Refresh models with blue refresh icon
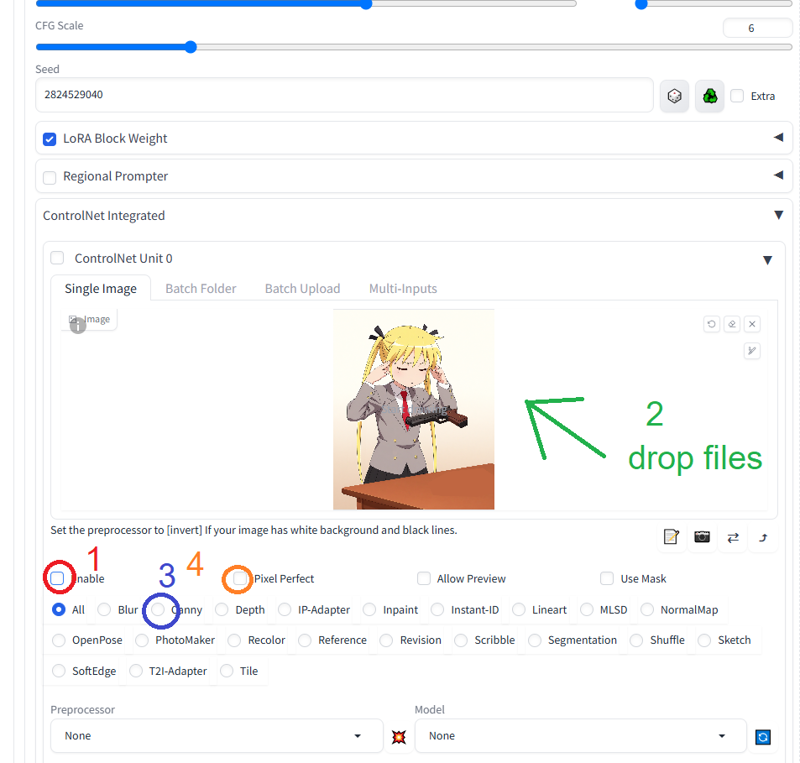Screen dimensions: 800x763 (763, 736)
